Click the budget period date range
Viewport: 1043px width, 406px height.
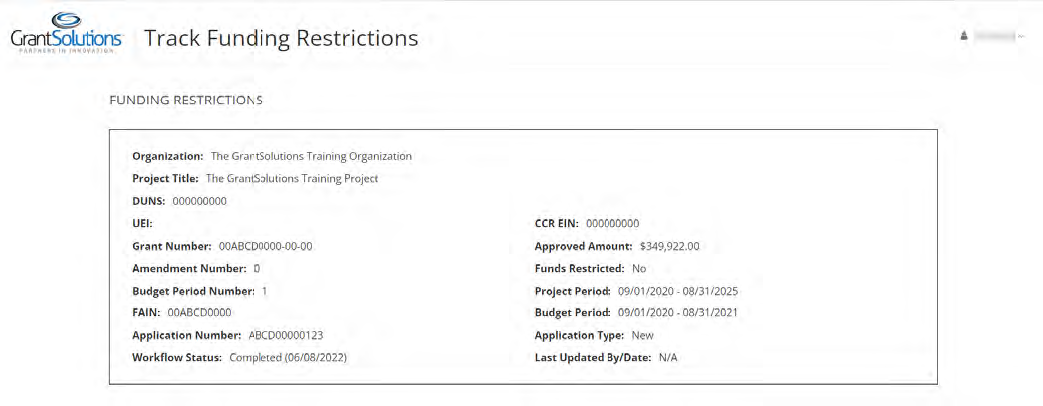pyautogui.click(x=677, y=313)
